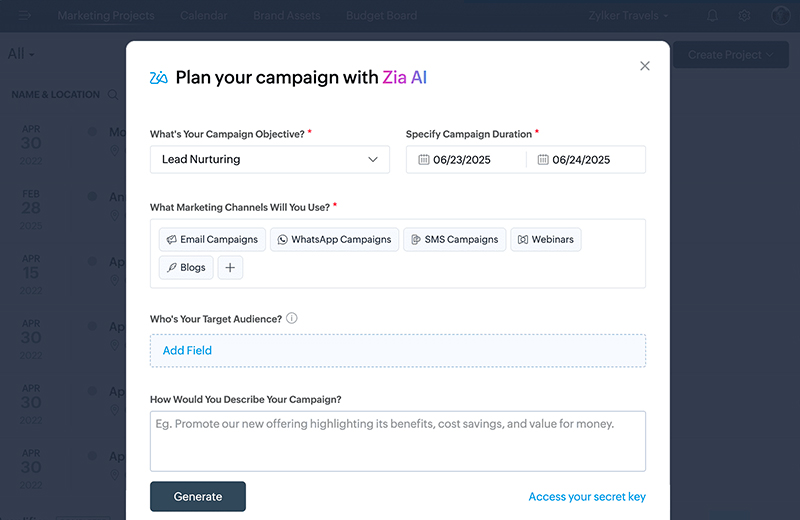Close the Zia AI campaign dialog
The image size is (800, 520).
point(645,66)
